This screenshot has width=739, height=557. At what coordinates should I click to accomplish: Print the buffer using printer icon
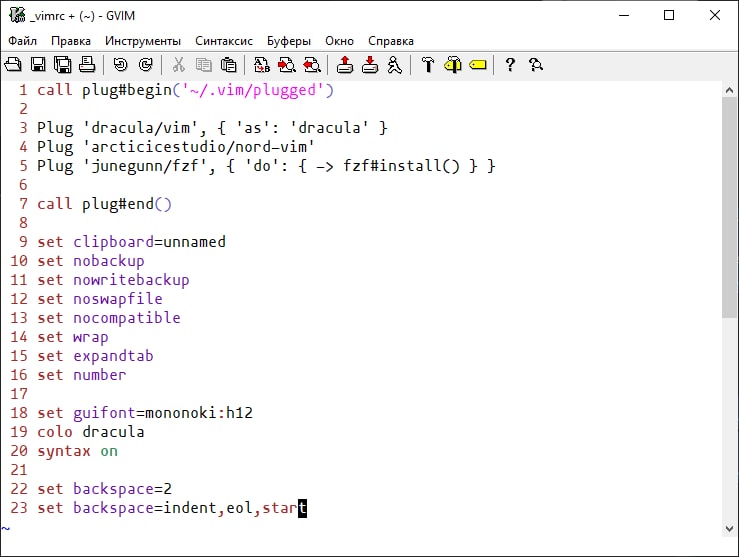(x=87, y=65)
